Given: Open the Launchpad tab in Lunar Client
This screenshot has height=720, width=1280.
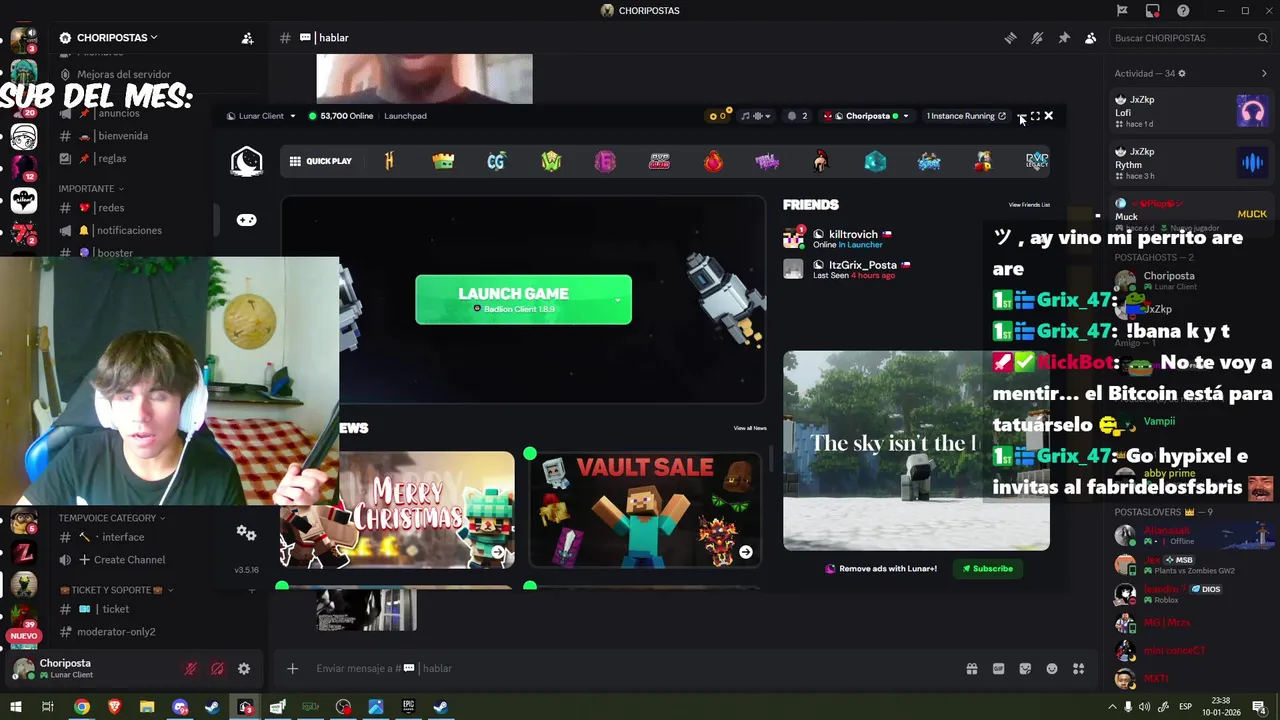Looking at the screenshot, I should click(405, 116).
